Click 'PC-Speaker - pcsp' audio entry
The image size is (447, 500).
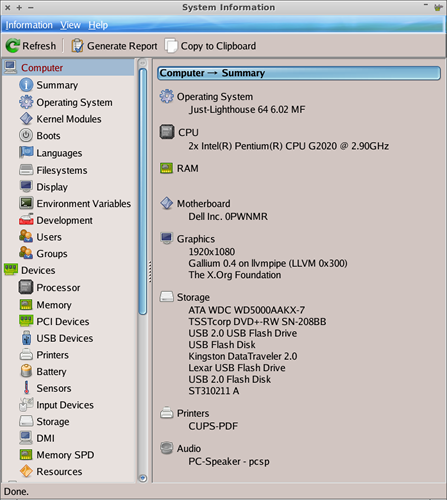click(229, 461)
